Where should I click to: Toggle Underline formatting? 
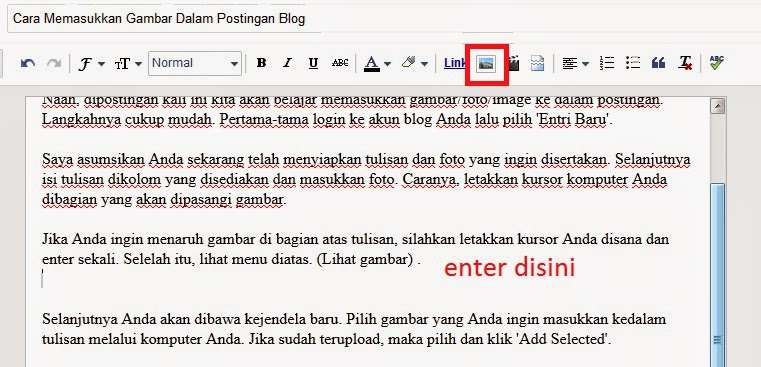313,63
